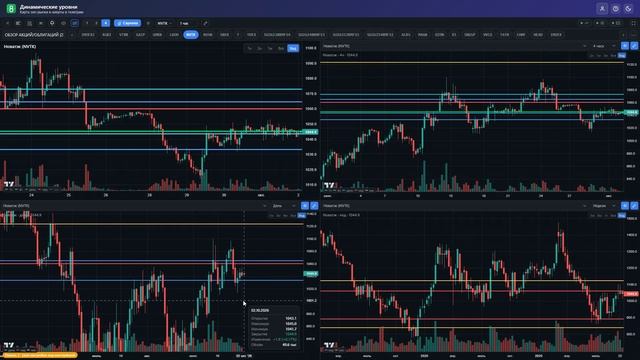Select the LKOH ticker tab
The image size is (640, 360).
(174, 35)
